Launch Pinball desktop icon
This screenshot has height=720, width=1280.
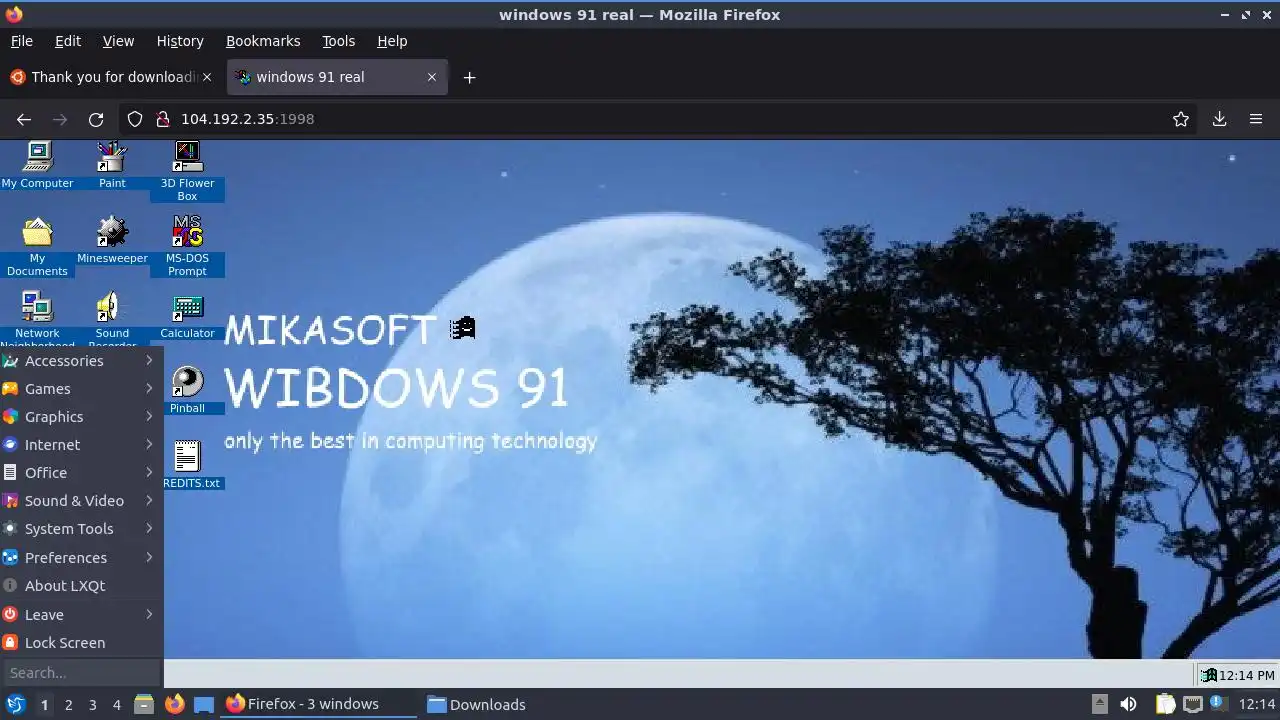pos(187,390)
